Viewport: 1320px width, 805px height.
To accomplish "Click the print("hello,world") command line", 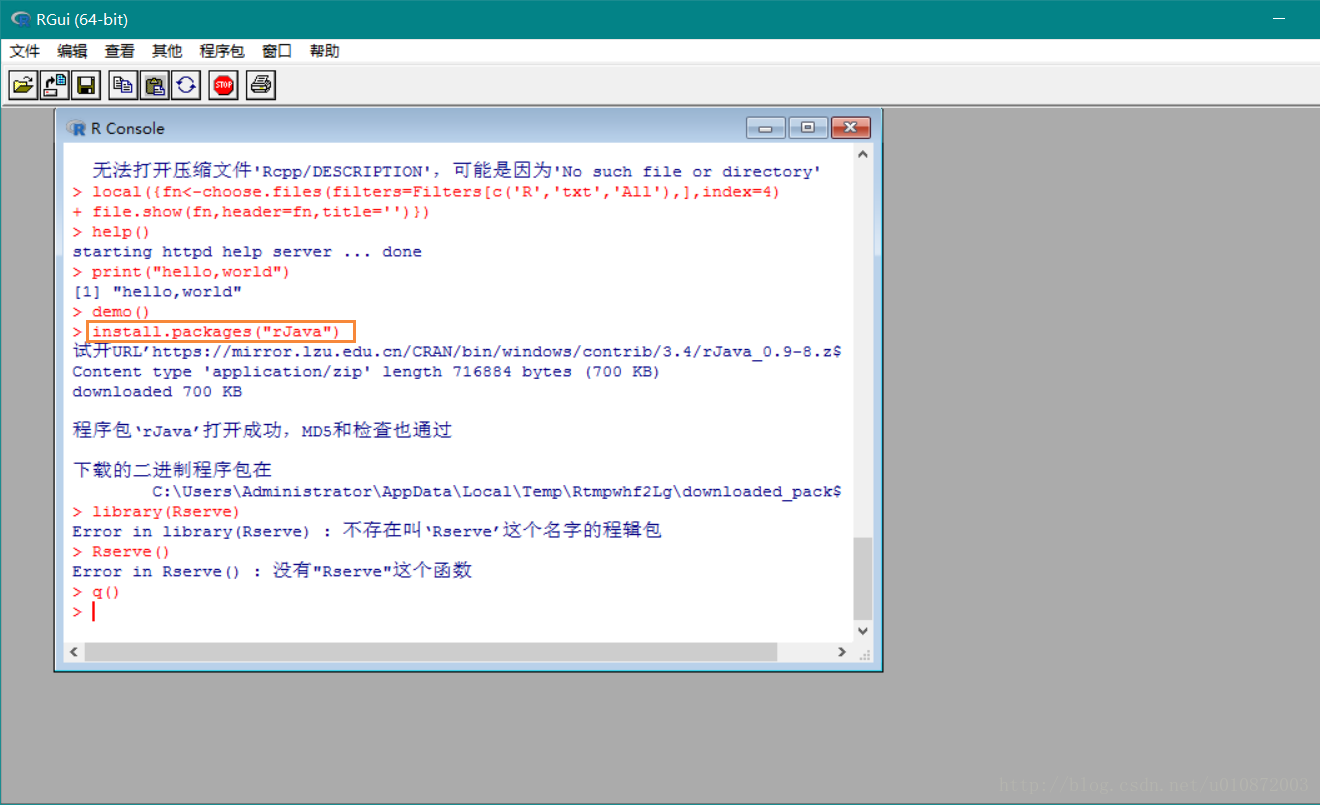I will [181, 271].
